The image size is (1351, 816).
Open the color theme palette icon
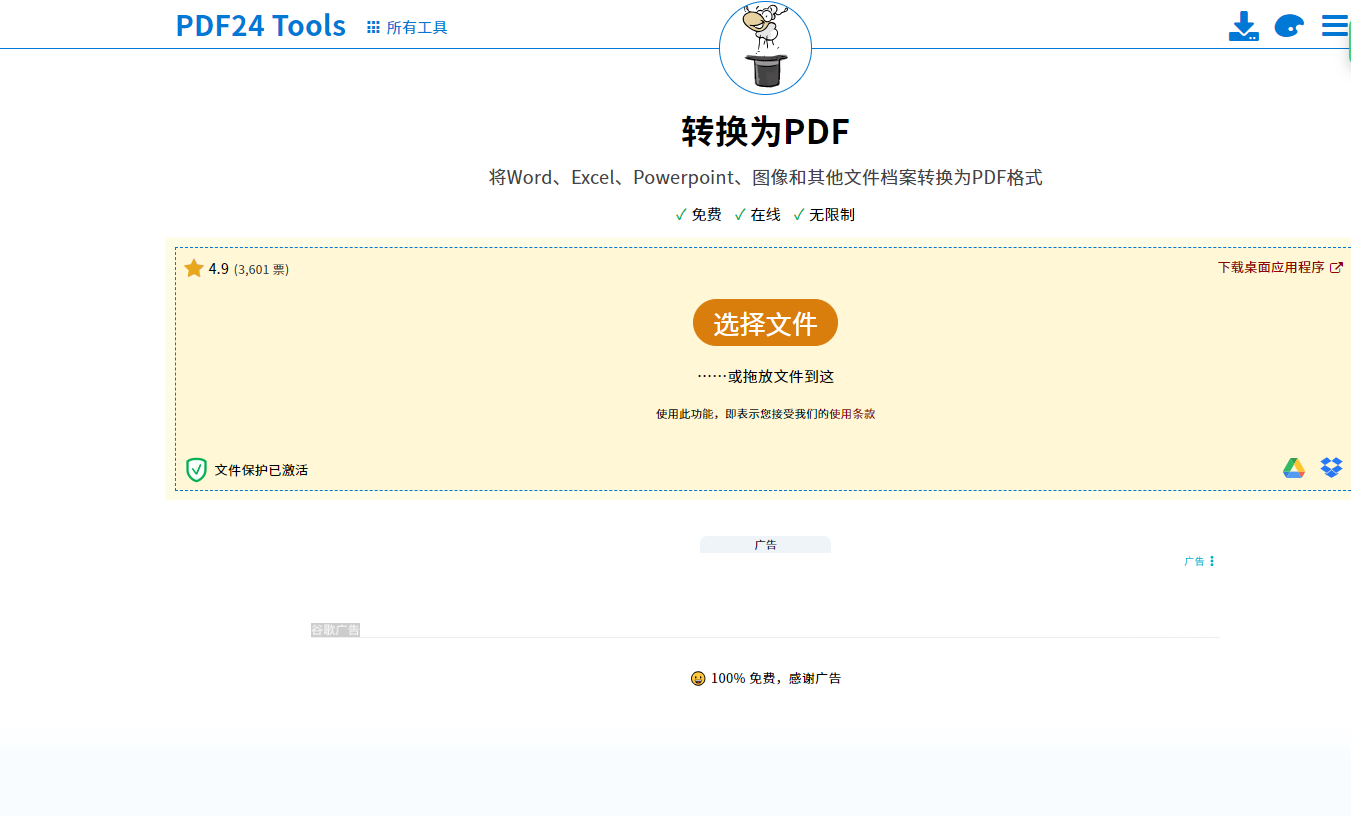(1289, 26)
